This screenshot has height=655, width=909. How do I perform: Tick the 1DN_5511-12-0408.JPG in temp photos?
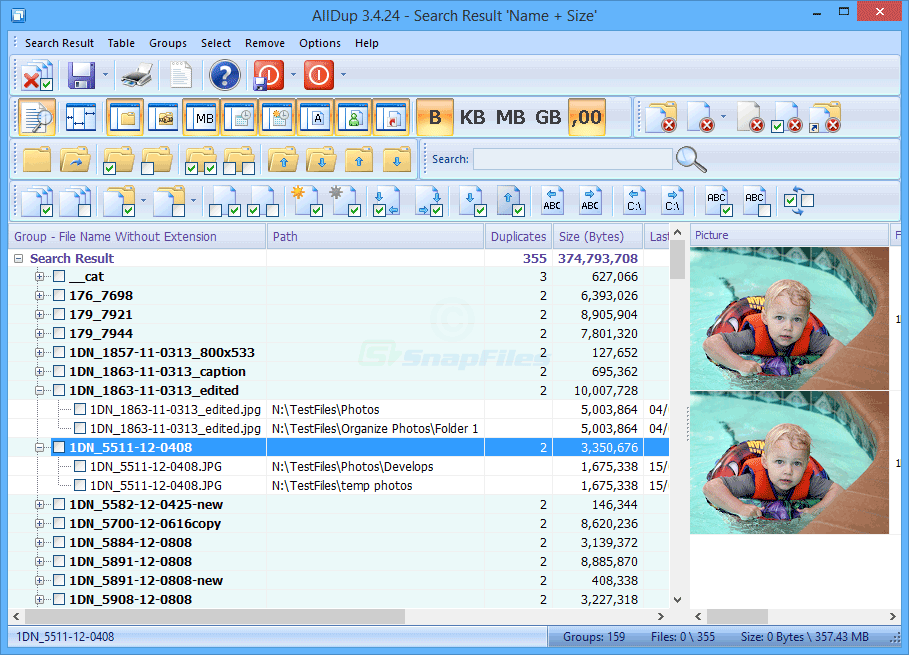[x=80, y=485]
